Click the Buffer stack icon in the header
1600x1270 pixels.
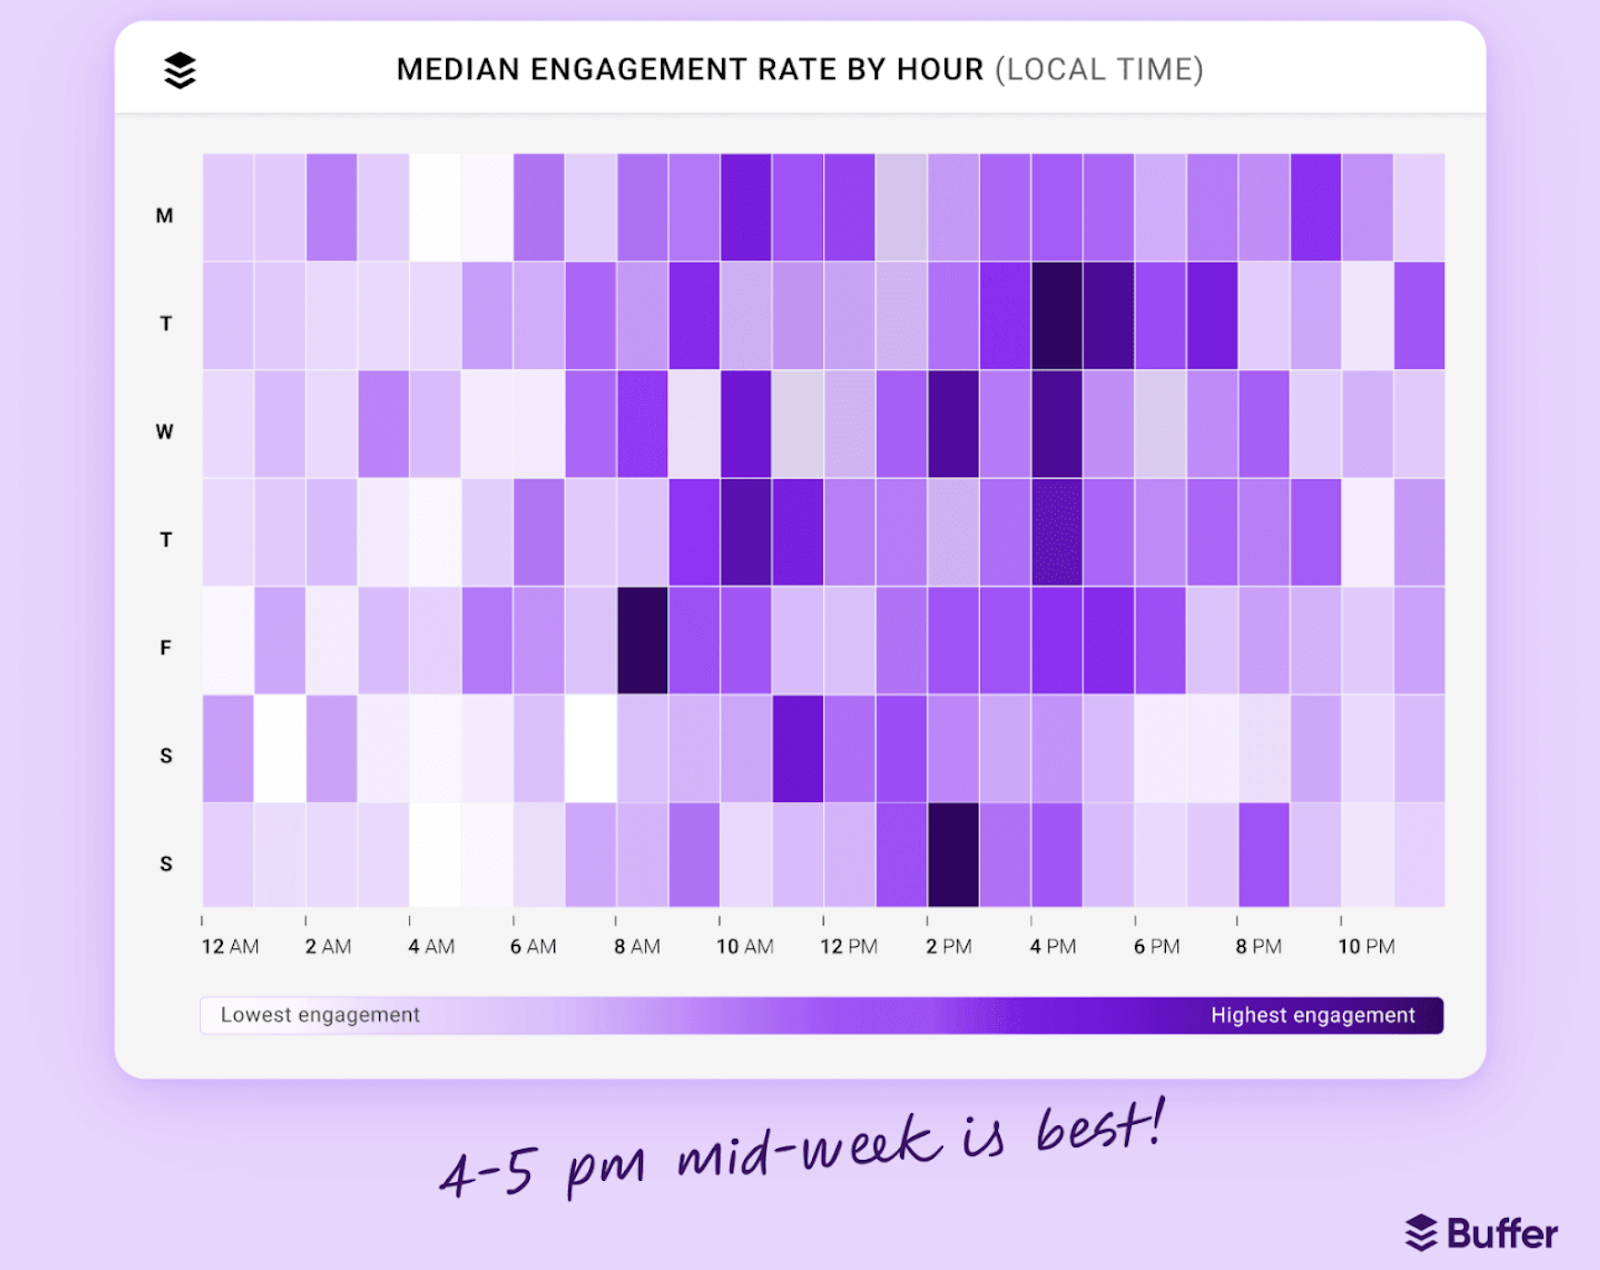tap(178, 70)
